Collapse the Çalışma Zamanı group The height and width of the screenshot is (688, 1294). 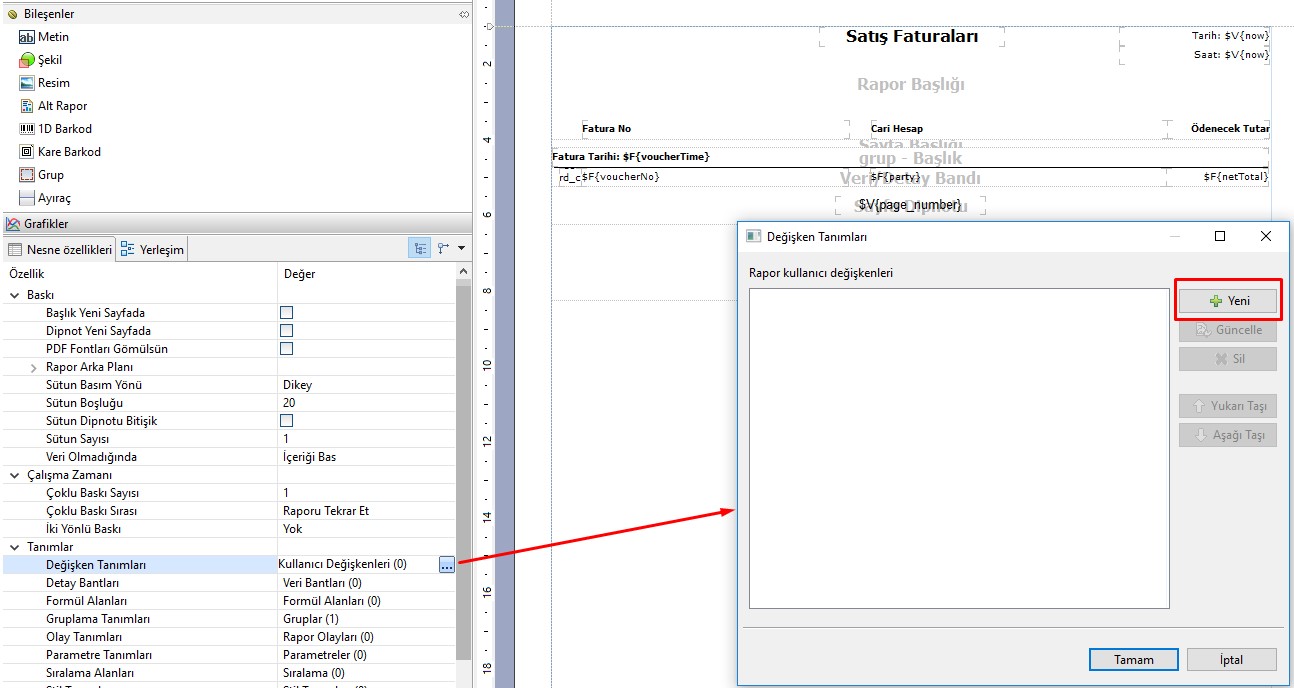pos(15,475)
